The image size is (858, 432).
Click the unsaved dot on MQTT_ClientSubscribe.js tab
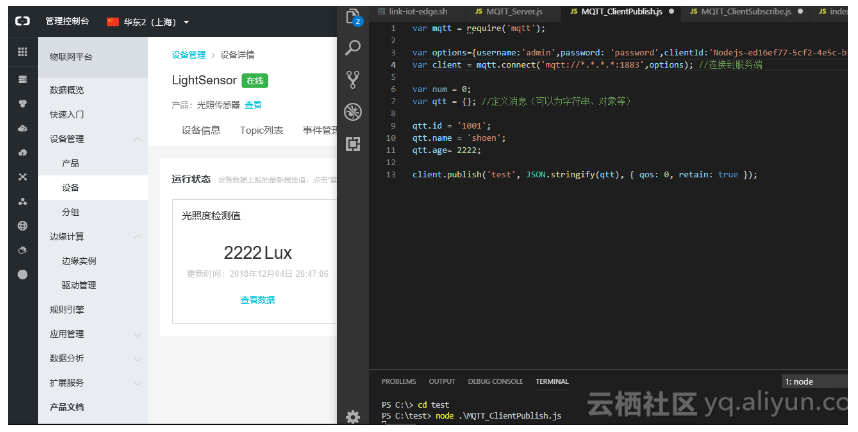(801, 11)
